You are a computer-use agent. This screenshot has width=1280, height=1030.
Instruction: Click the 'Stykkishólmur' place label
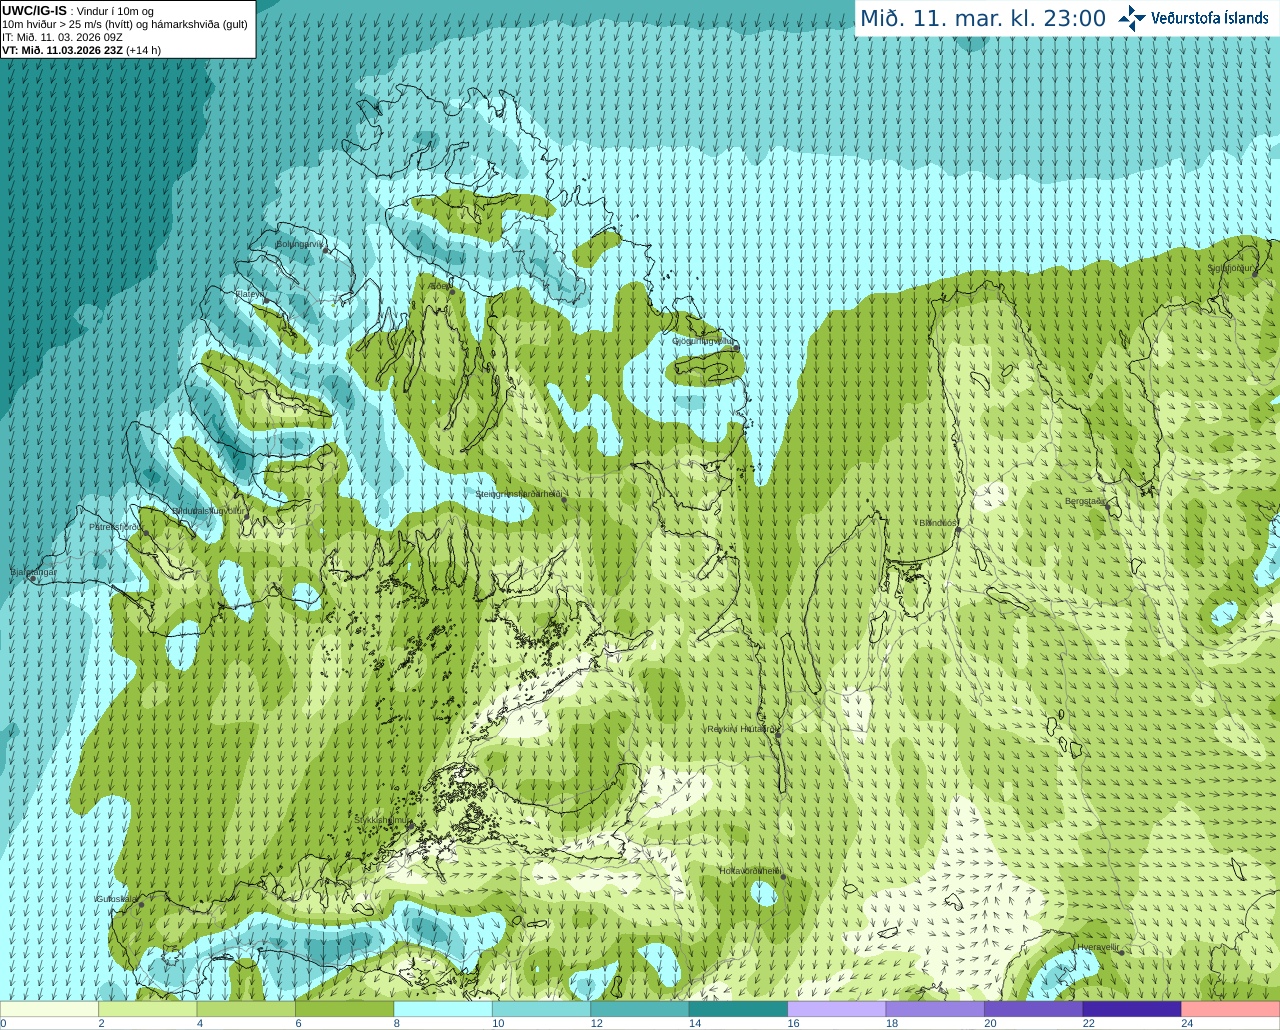[x=381, y=819]
